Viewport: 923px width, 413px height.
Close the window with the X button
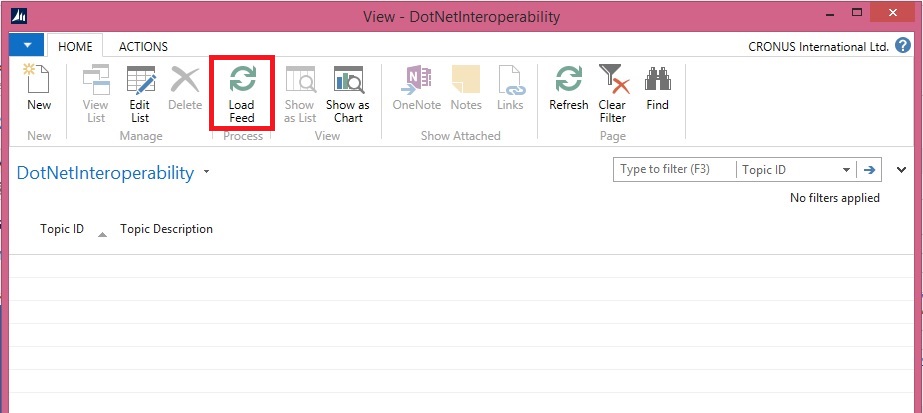pos(894,12)
